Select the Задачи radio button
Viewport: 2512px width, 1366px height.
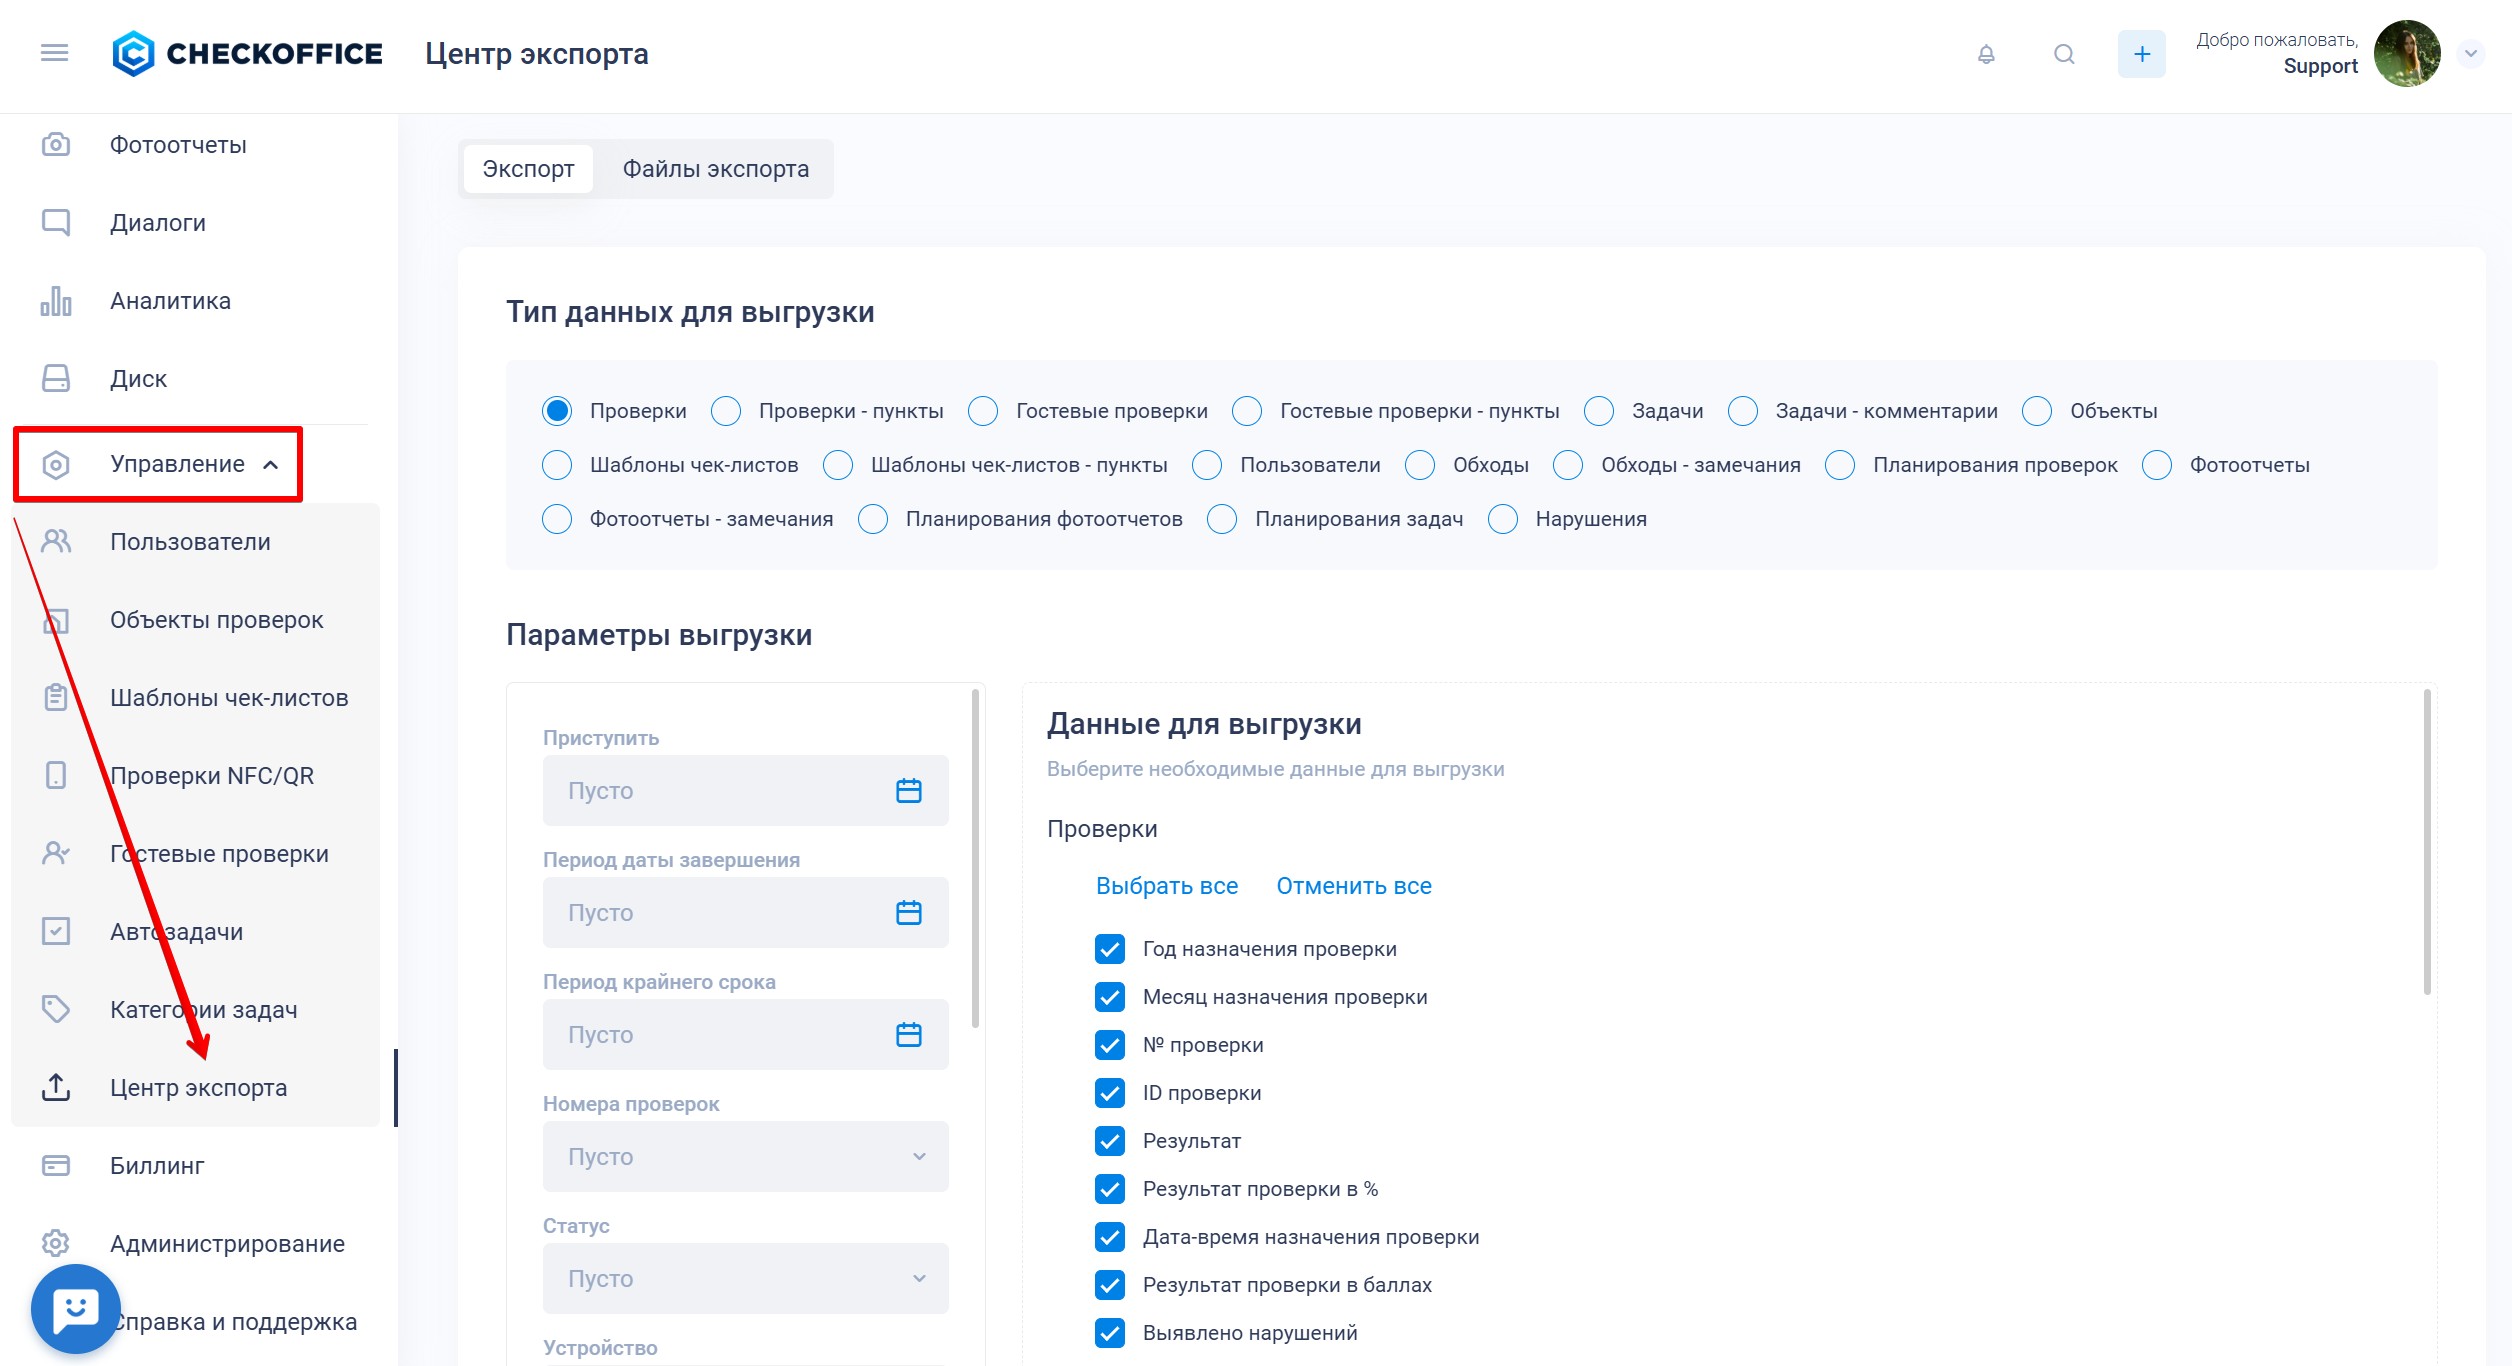(x=1599, y=411)
